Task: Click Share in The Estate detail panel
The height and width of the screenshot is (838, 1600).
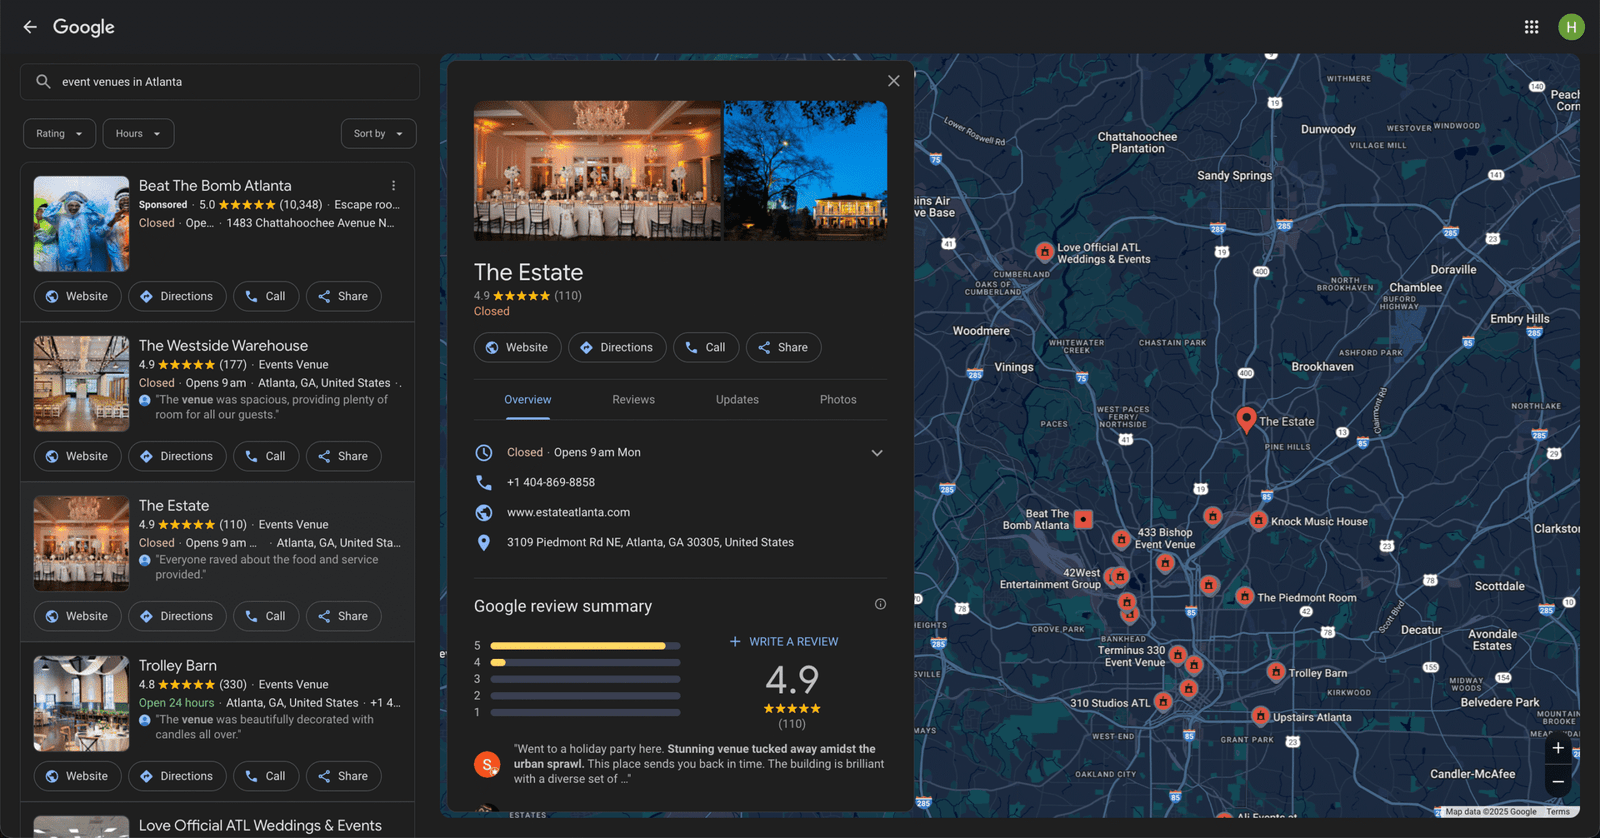Action: click(x=783, y=347)
